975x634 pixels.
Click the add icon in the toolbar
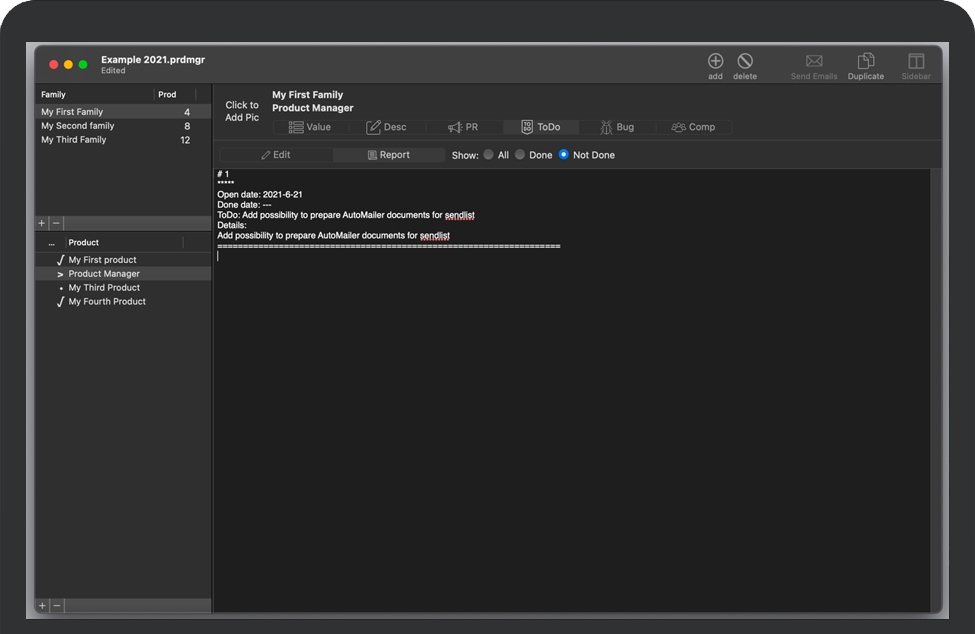pyautogui.click(x=715, y=60)
